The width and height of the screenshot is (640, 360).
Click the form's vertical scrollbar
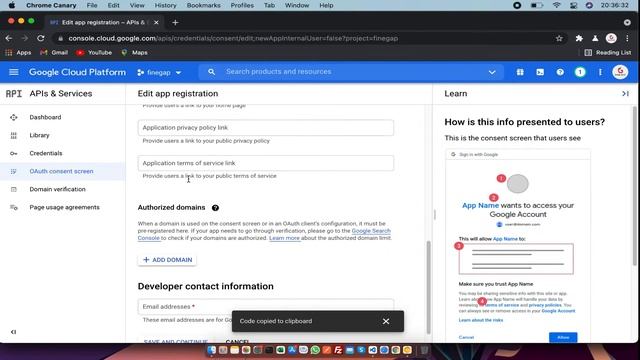tap(428, 287)
